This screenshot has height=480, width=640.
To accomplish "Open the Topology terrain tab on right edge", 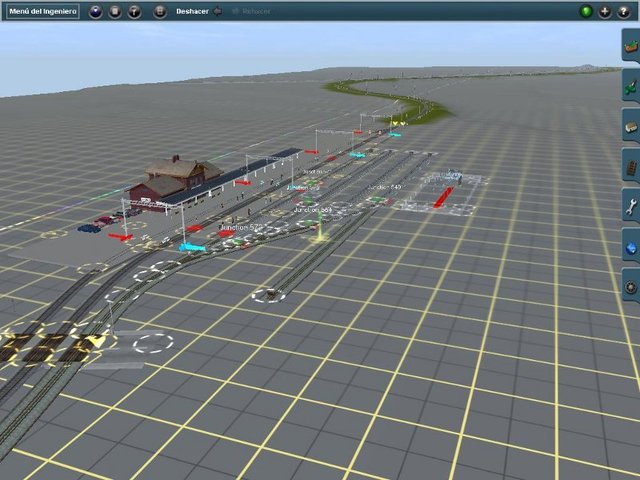I will (x=631, y=47).
